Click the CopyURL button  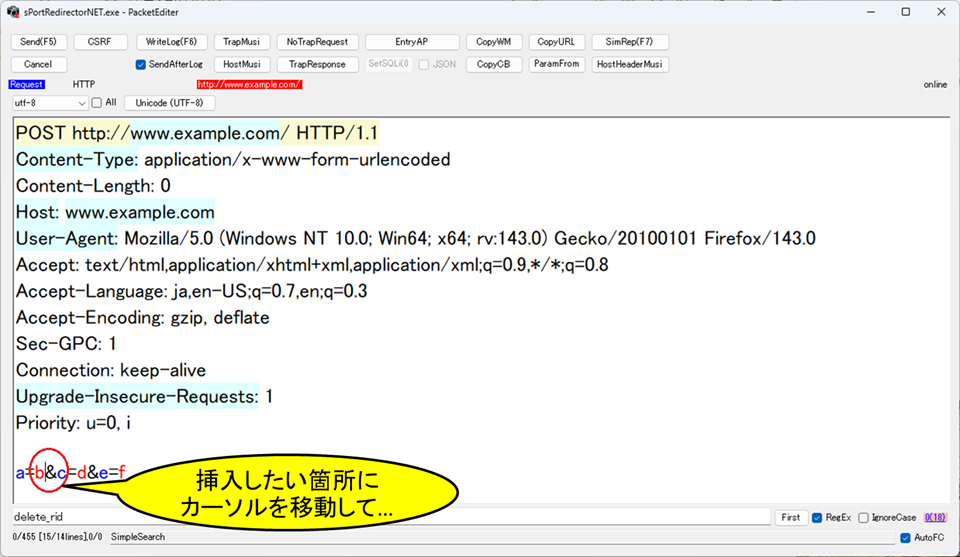click(556, 42)
